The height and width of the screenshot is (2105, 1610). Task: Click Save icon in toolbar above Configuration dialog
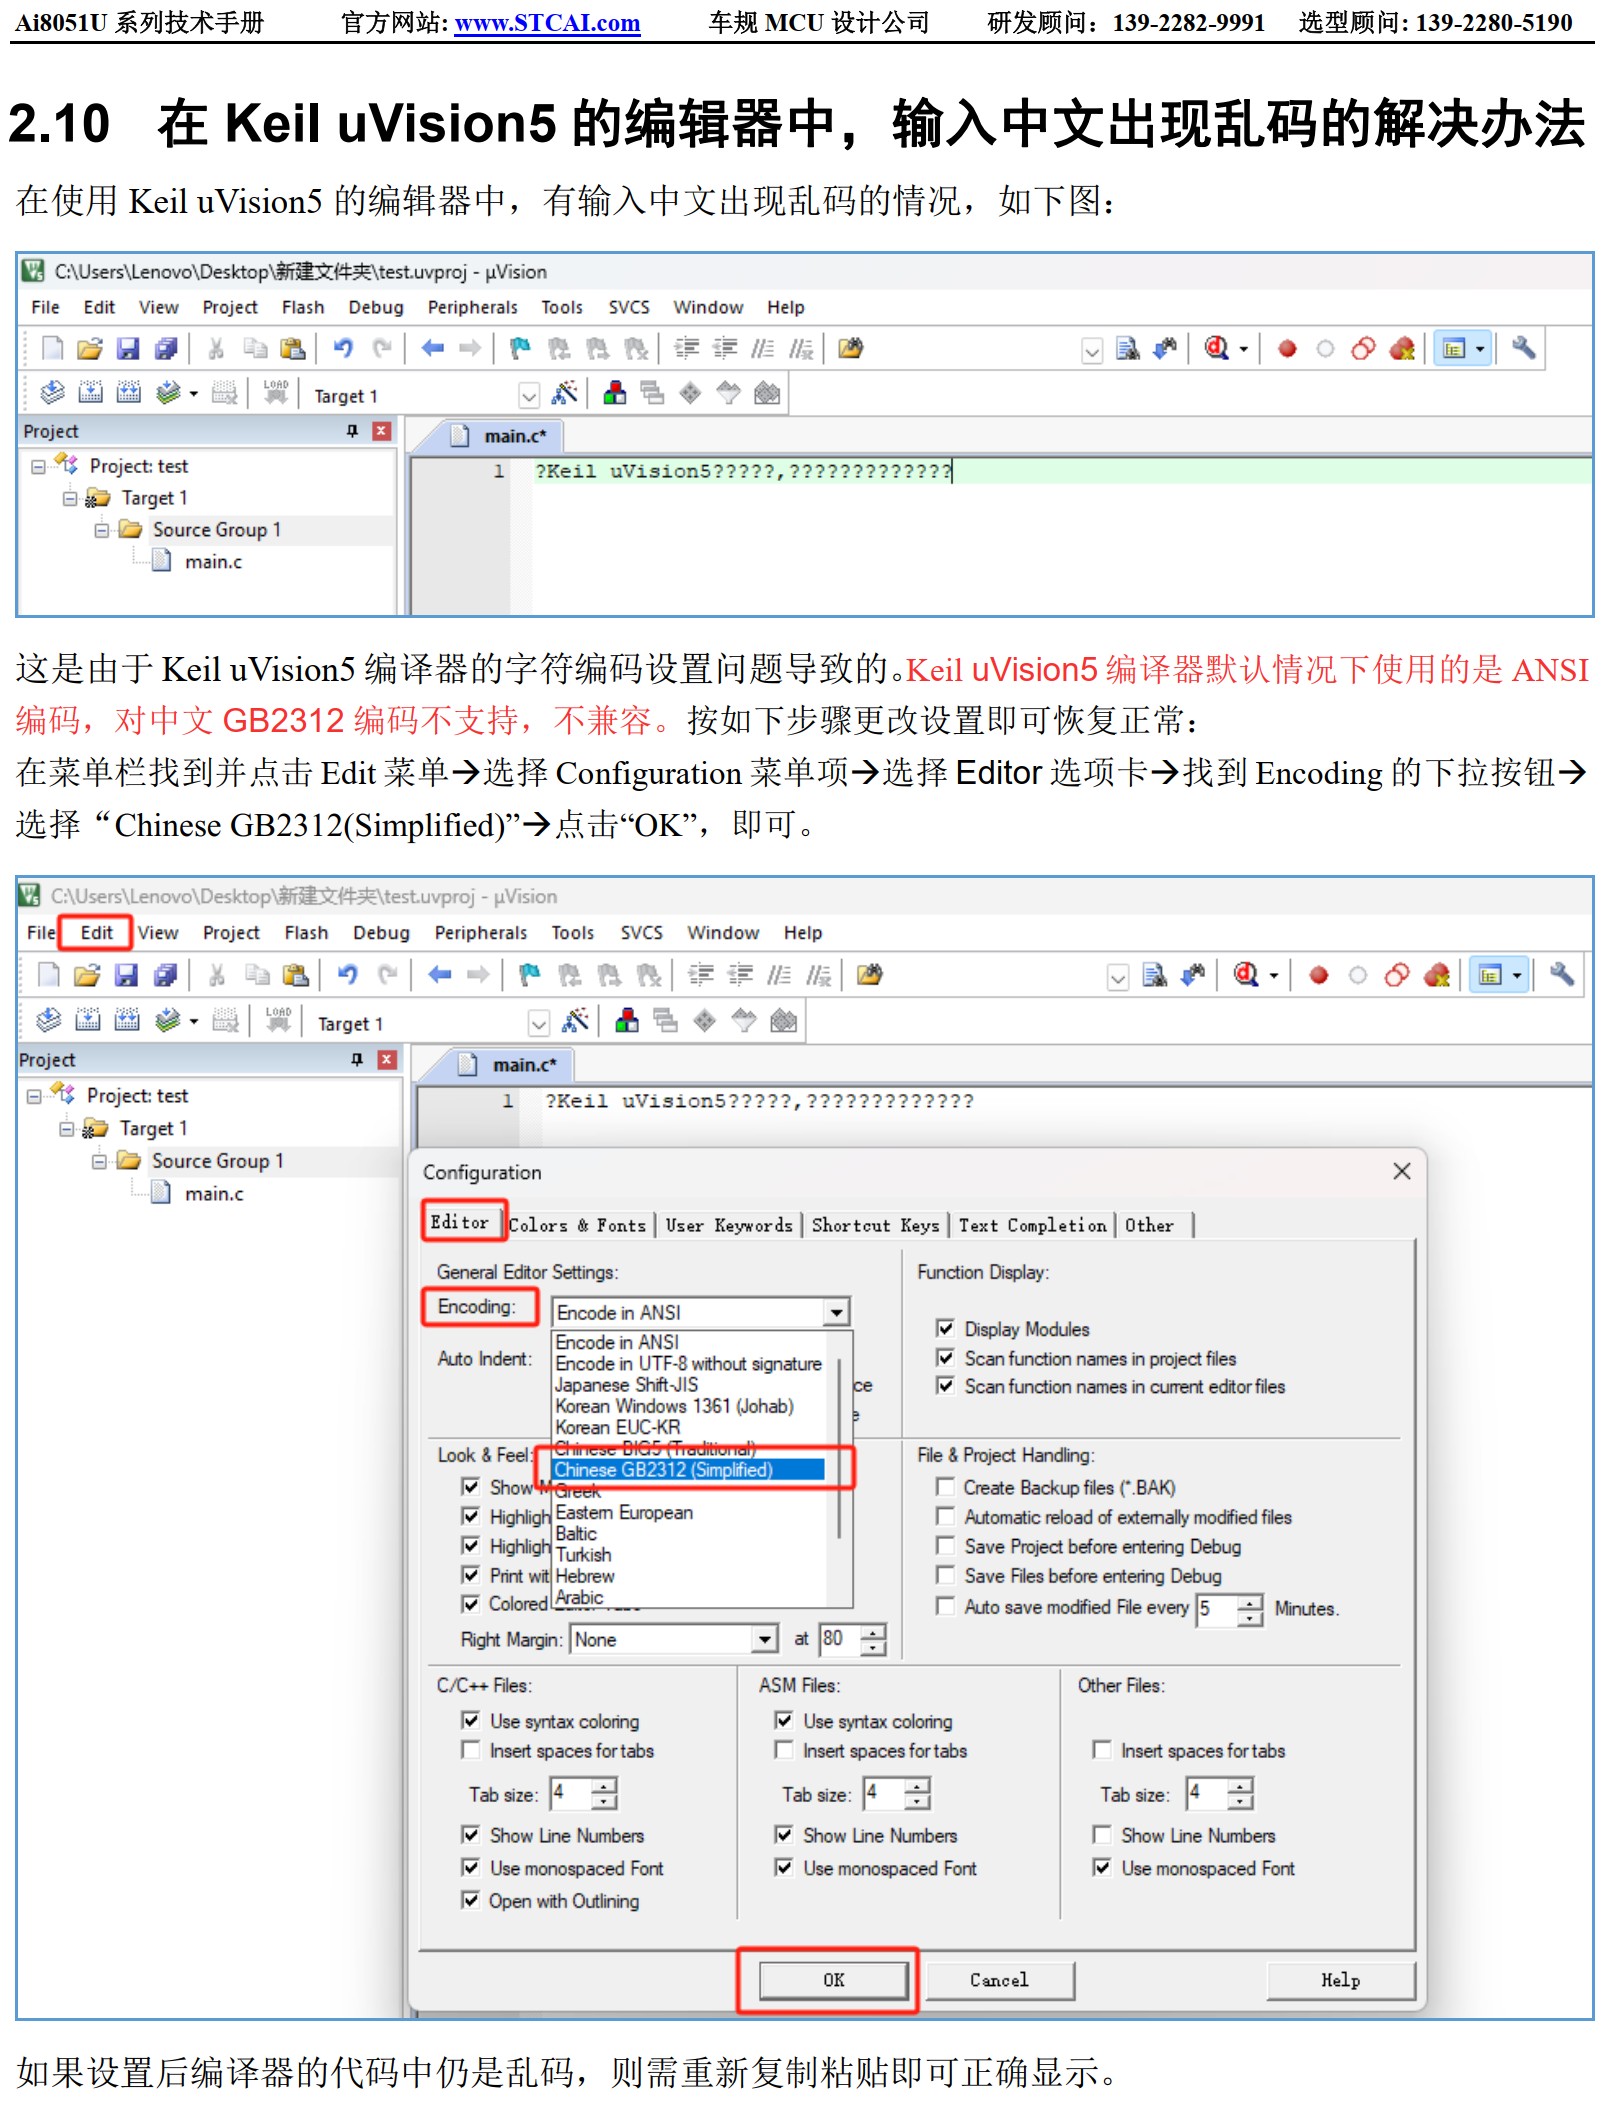pos(126,975)
